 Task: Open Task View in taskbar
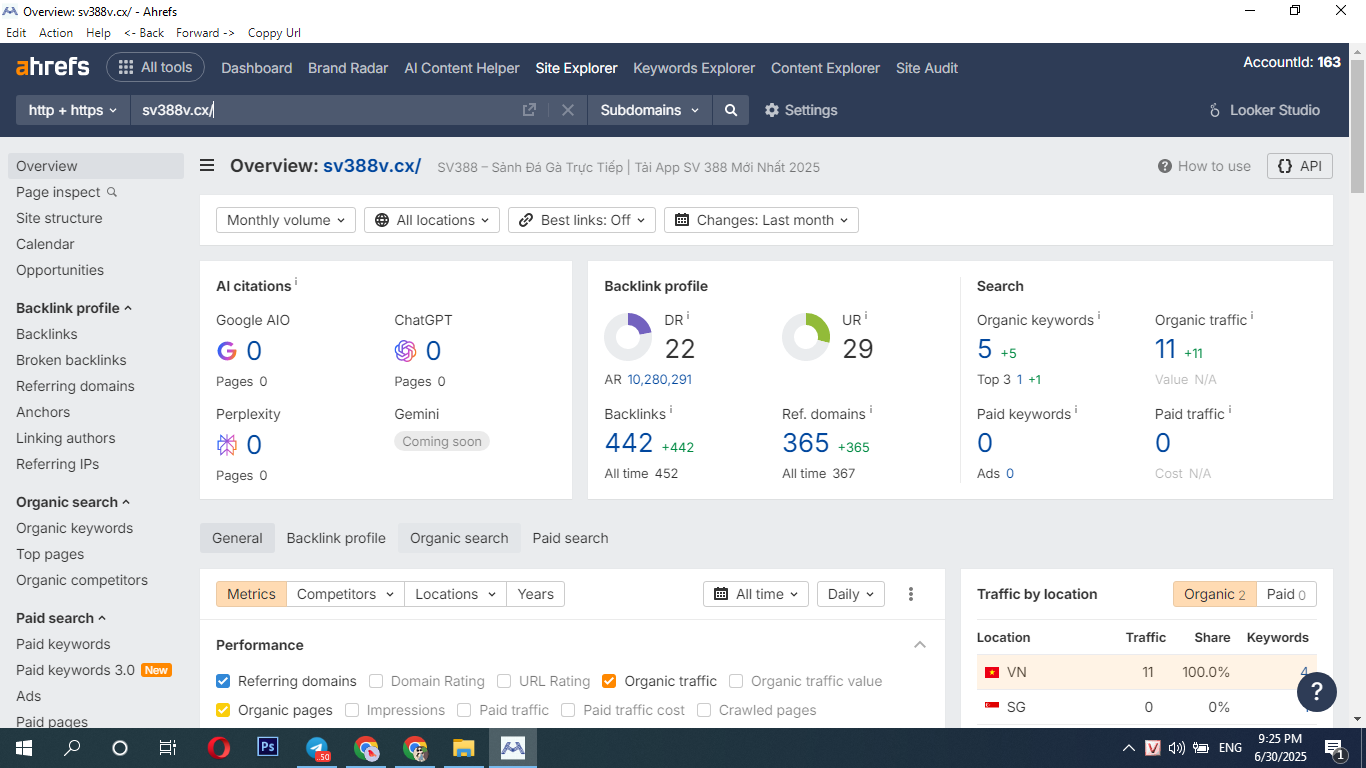[168, 748]
